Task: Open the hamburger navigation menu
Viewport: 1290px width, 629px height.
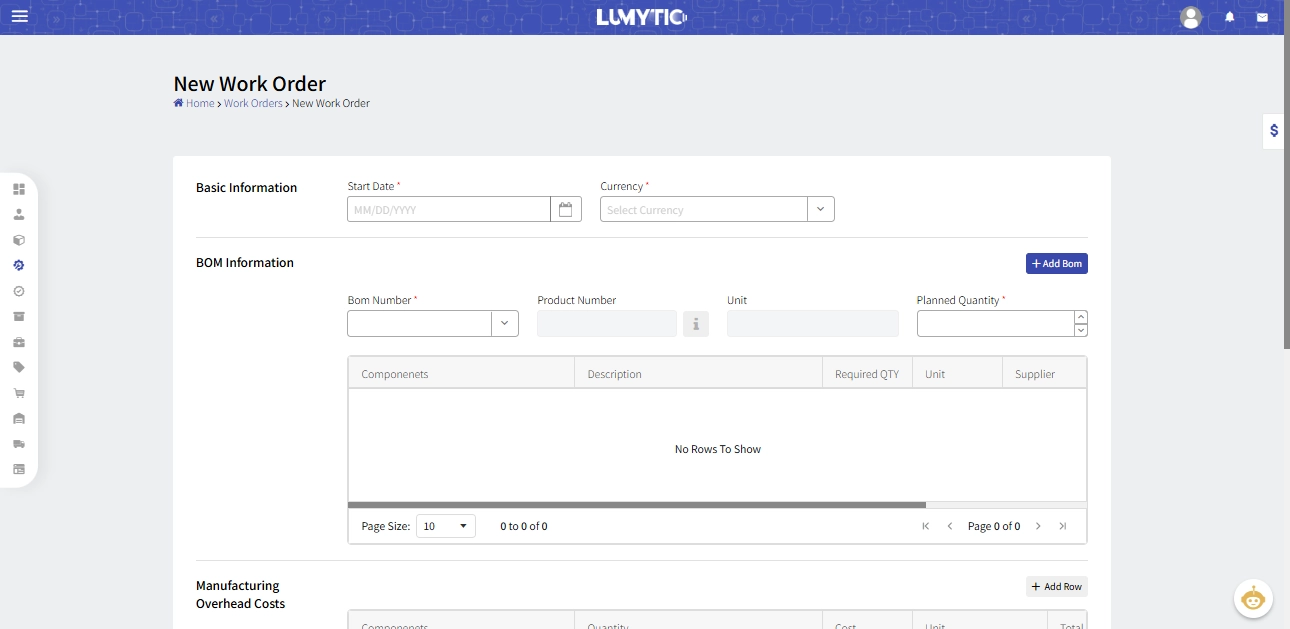Action: click(x=19, y=15)
